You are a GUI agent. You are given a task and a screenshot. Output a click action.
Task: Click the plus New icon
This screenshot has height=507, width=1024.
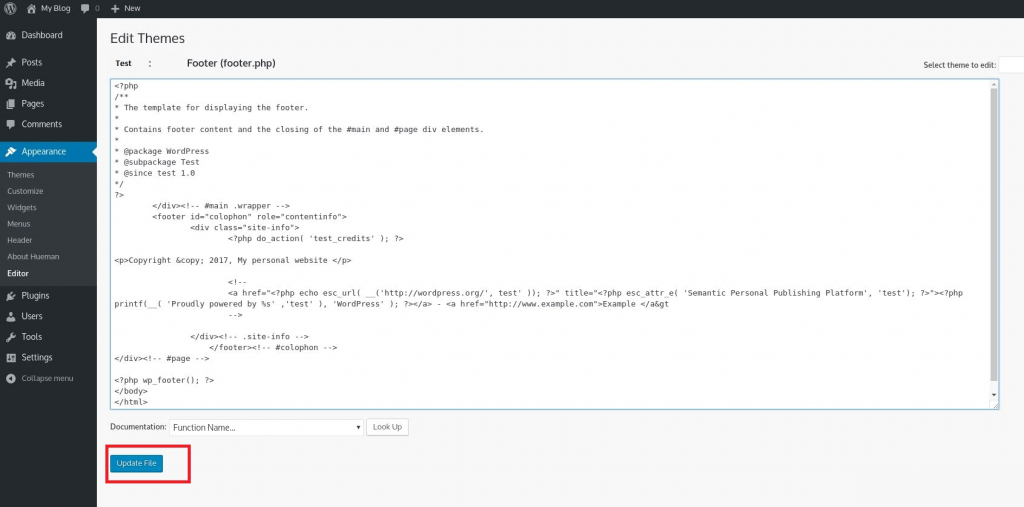115,8
